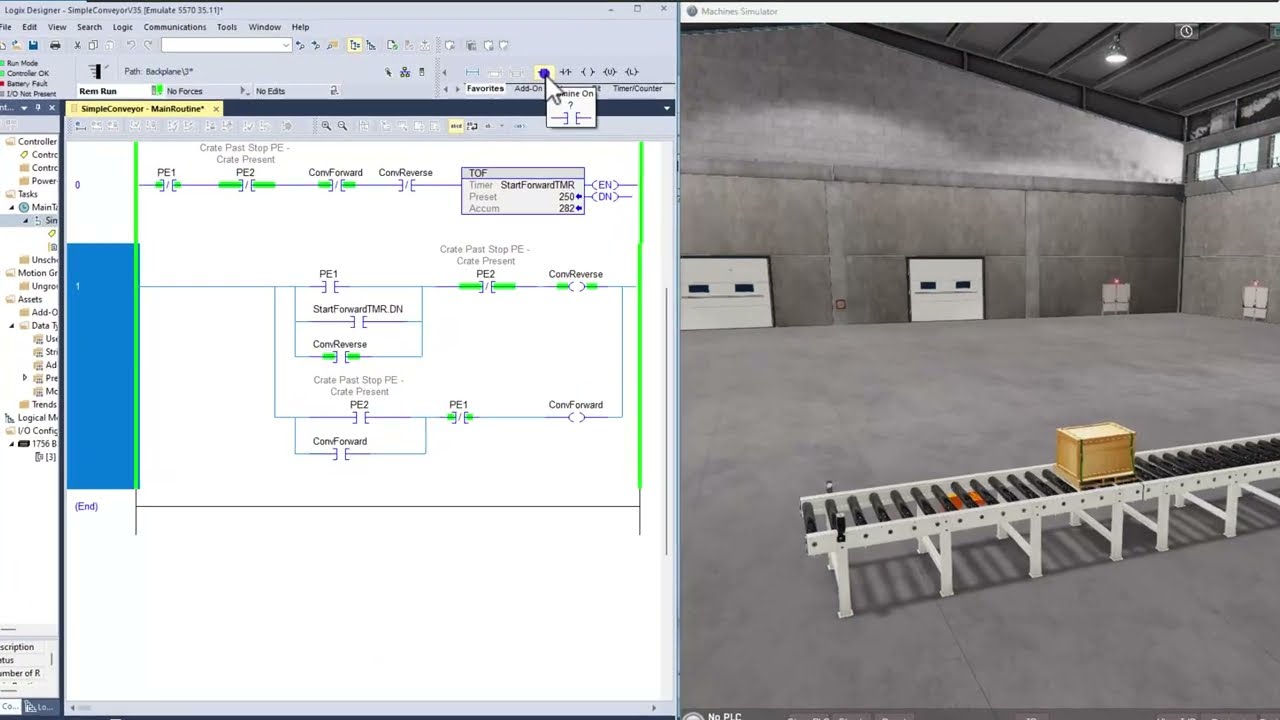Click the Logical Organizer toolbar icon
The height and width of the screenshot is (720, 1280).
click(371, 45)
